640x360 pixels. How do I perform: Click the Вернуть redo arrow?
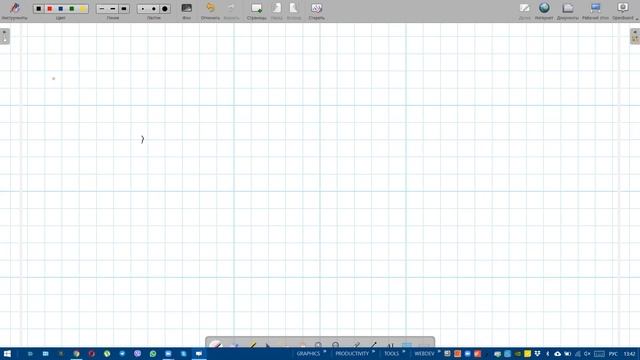coord(231,10)
